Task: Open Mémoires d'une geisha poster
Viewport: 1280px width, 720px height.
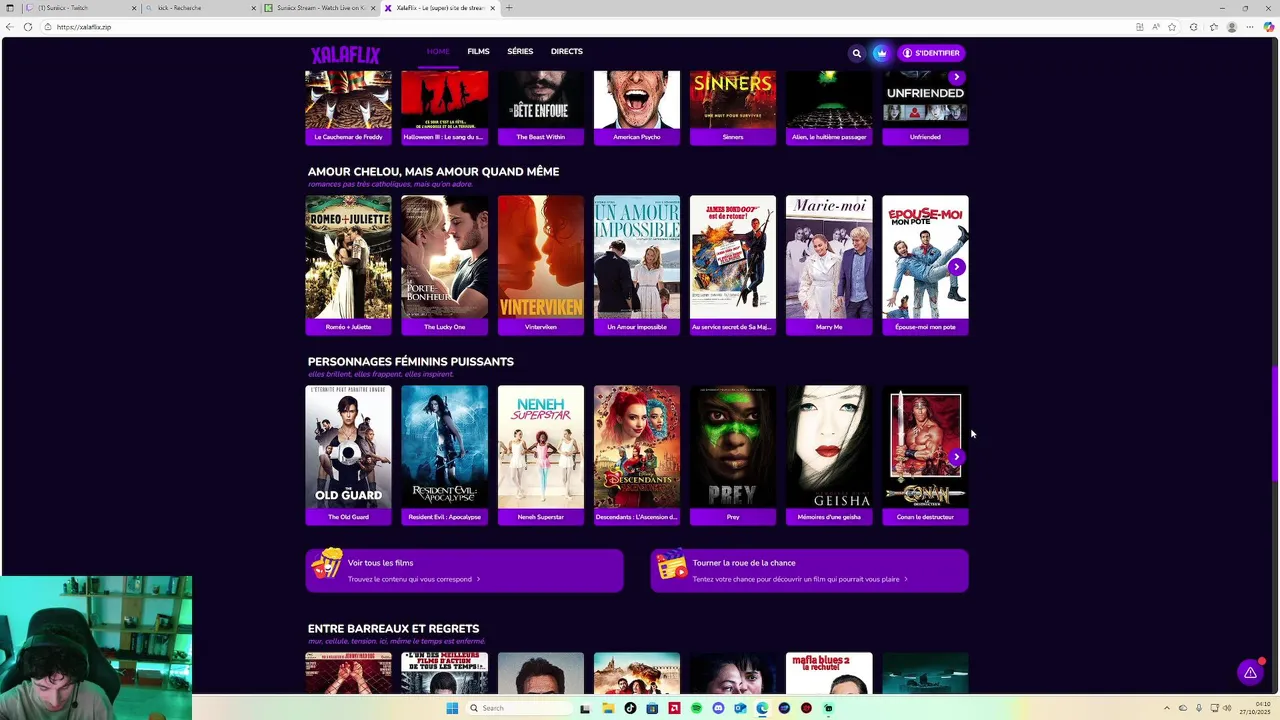Action: tap(828, 447)
